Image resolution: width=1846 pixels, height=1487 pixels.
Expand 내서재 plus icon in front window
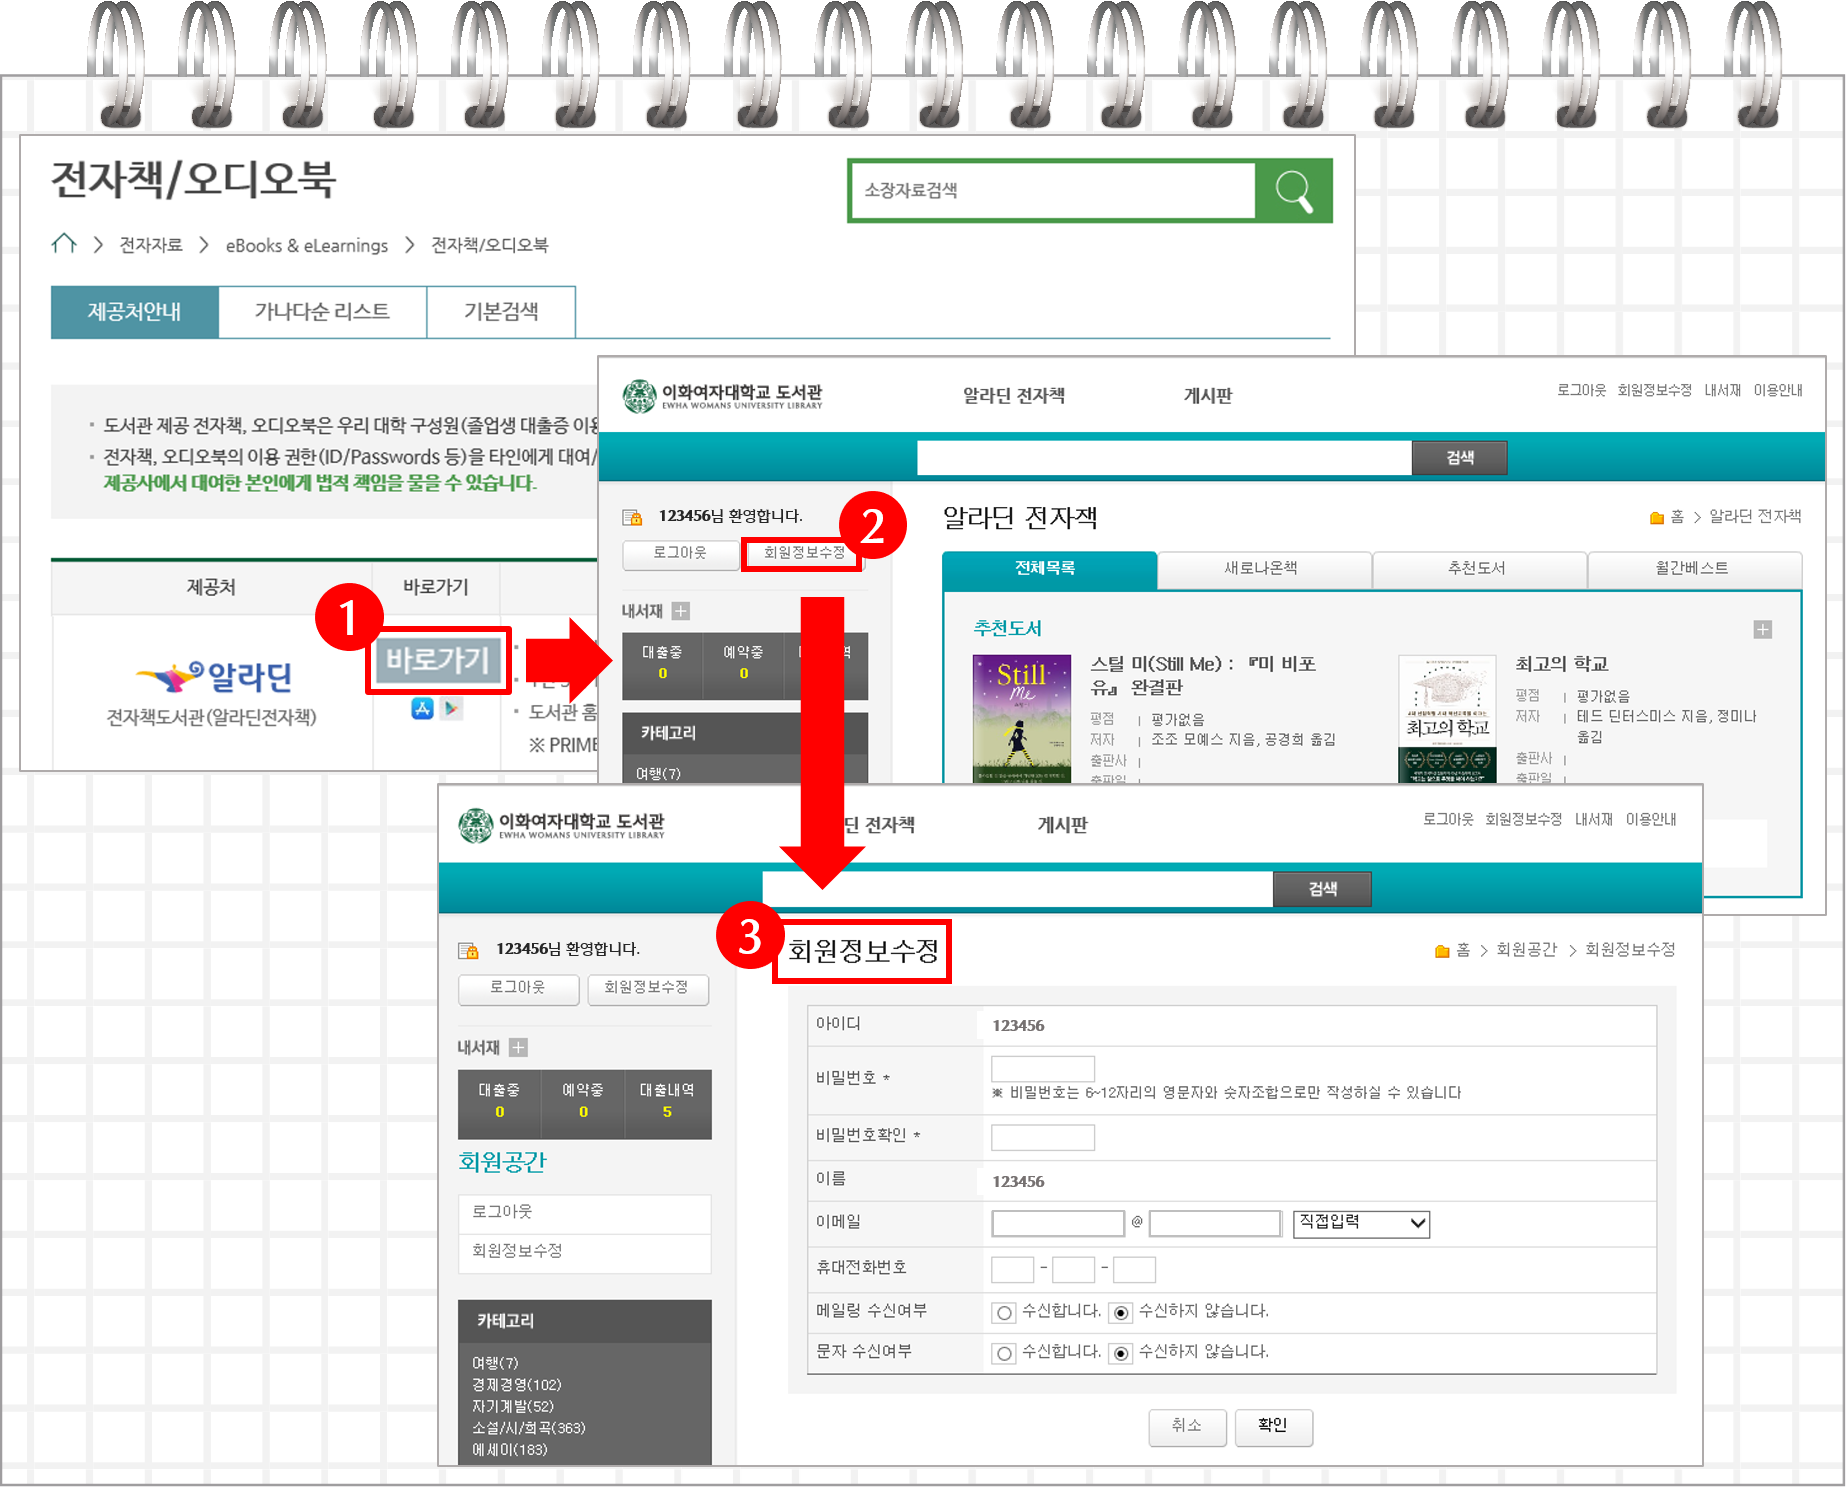click(518, 1047)
